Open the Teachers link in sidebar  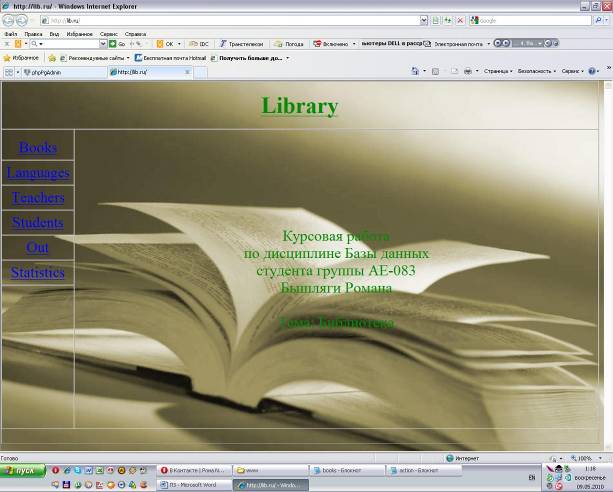38,198
